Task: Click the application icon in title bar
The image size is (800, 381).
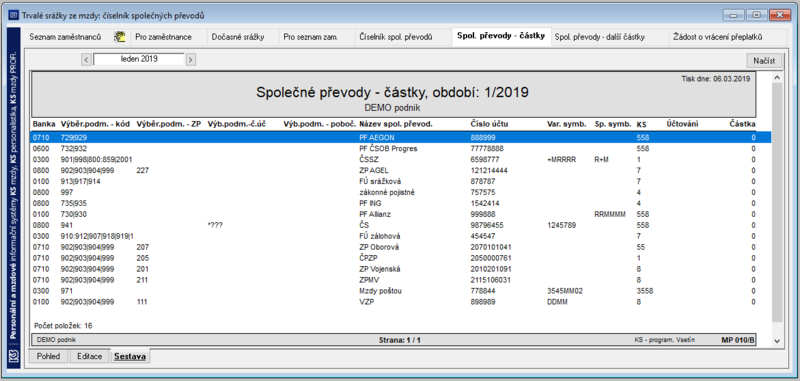Action: 14,15
